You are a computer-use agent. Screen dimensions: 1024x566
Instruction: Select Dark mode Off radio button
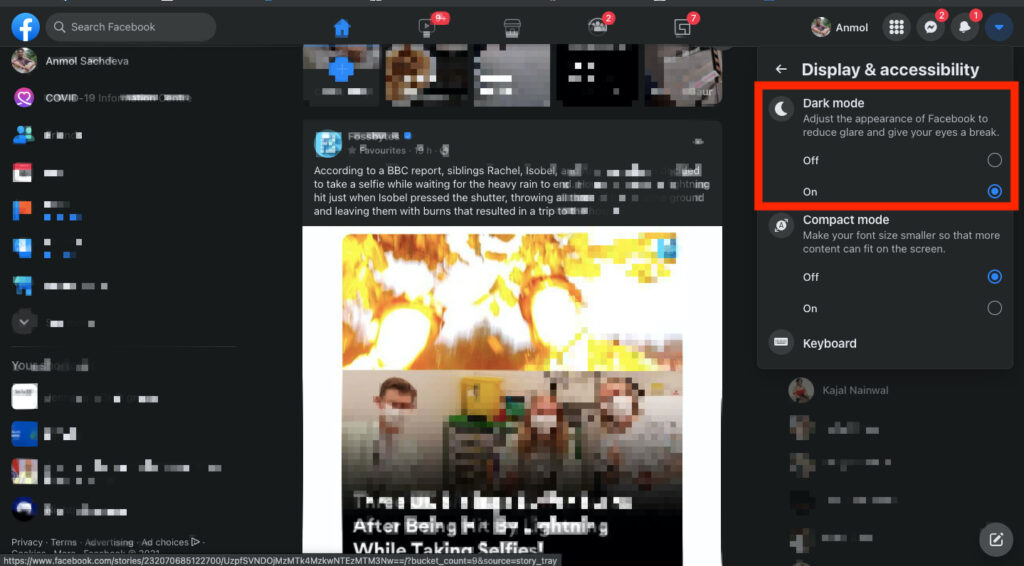click(994, 160)
